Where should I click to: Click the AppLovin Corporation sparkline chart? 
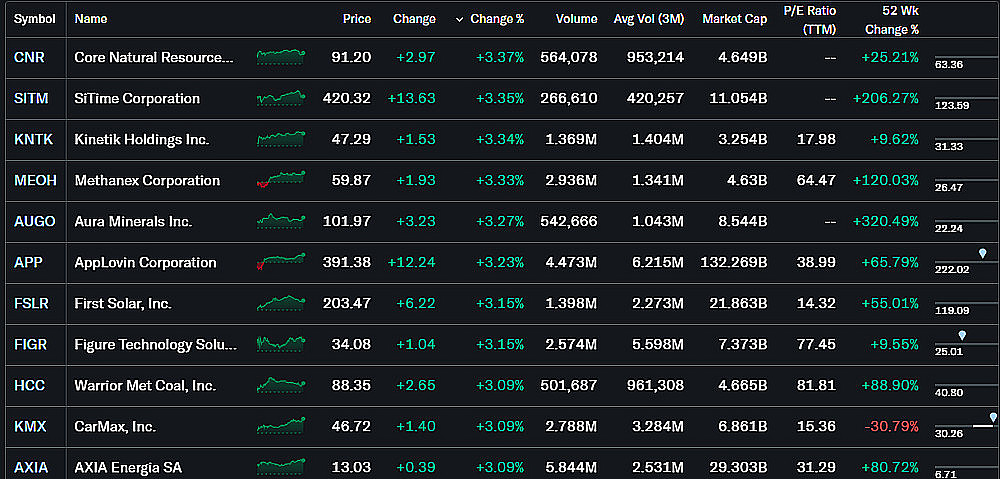tap(281, 262)
